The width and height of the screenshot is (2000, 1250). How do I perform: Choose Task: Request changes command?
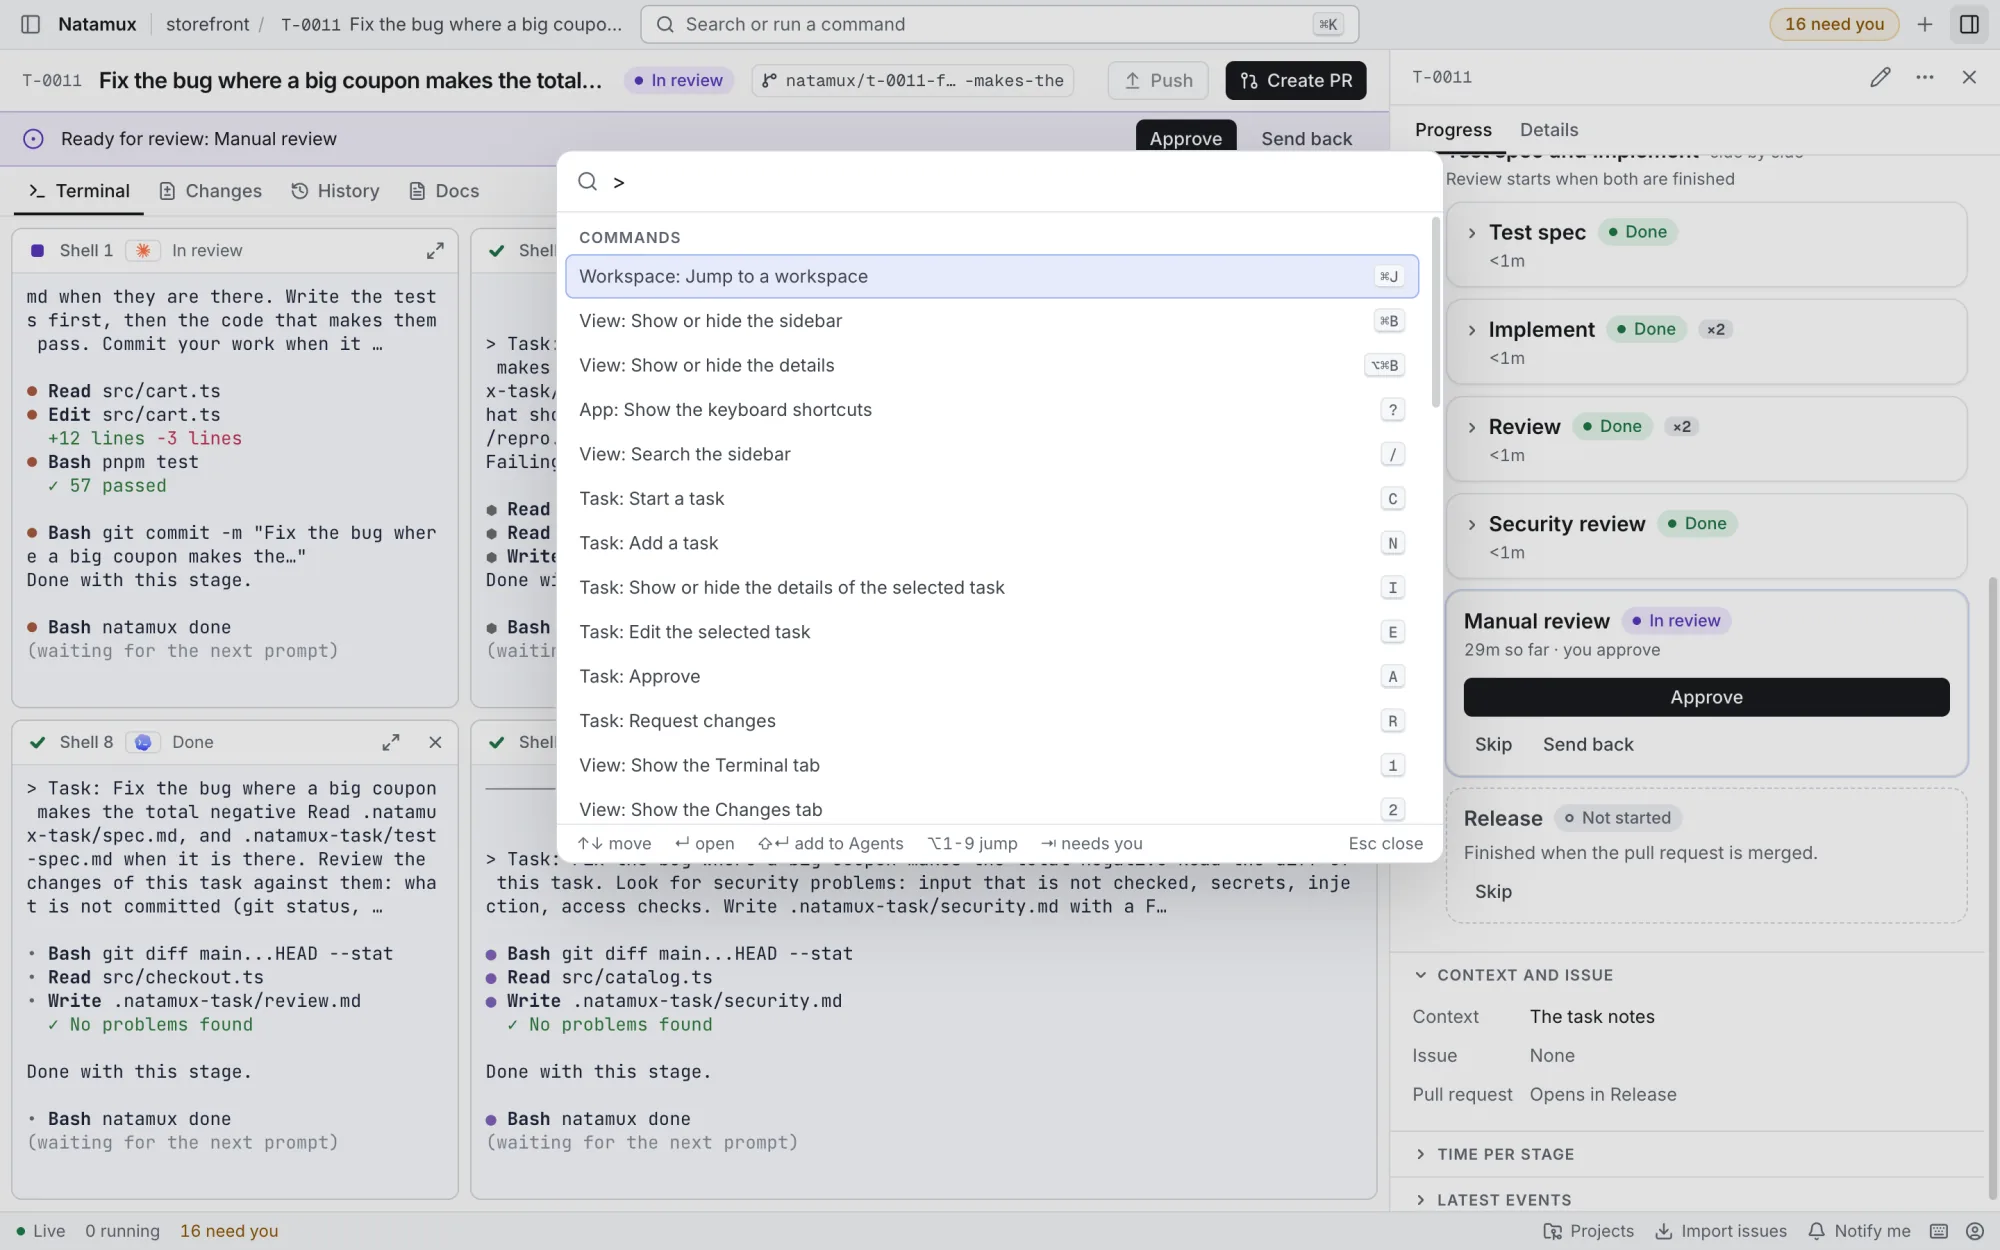click(992, 721)
